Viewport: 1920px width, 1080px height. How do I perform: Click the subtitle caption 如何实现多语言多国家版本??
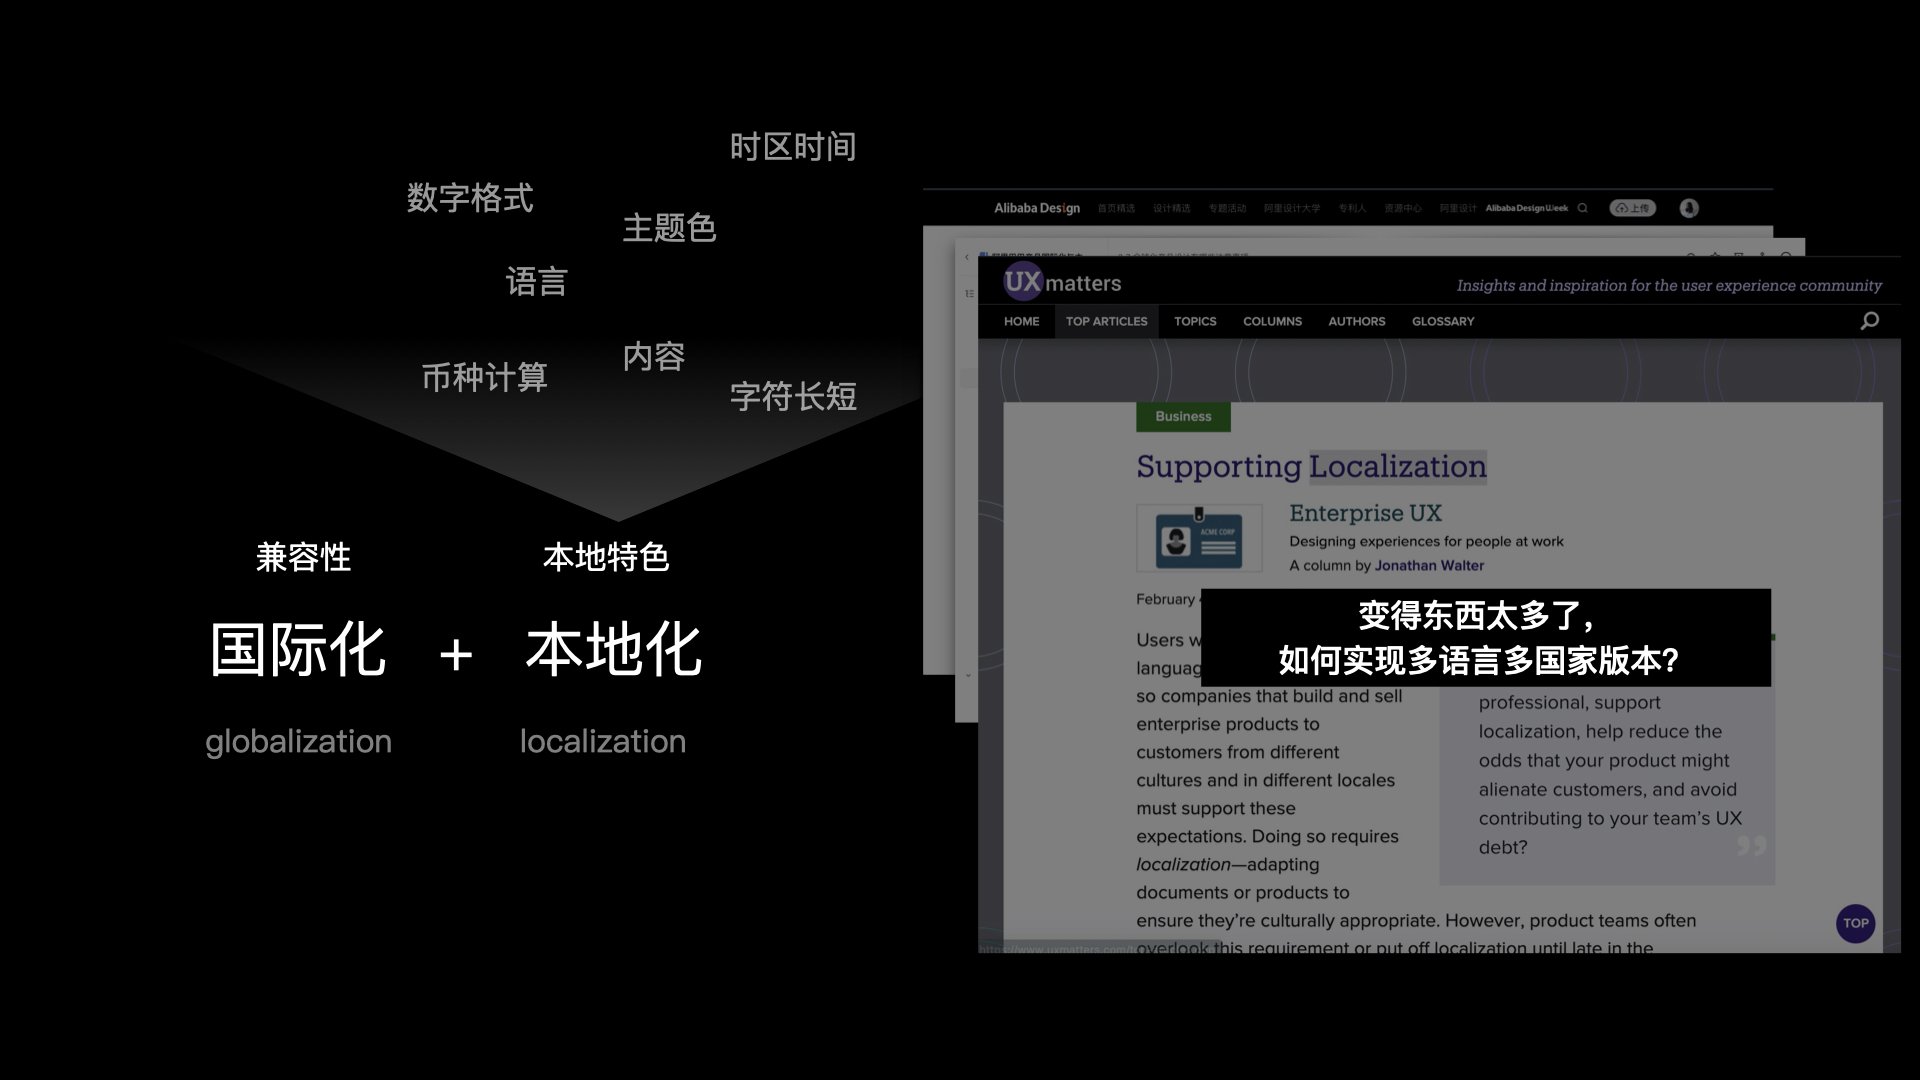1478,661
